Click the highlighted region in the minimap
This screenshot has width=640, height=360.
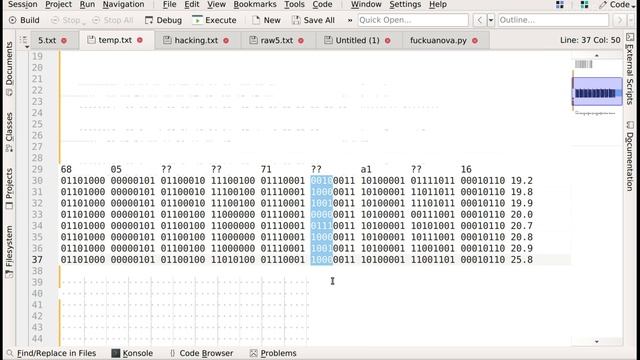click(x=598, y=92)
